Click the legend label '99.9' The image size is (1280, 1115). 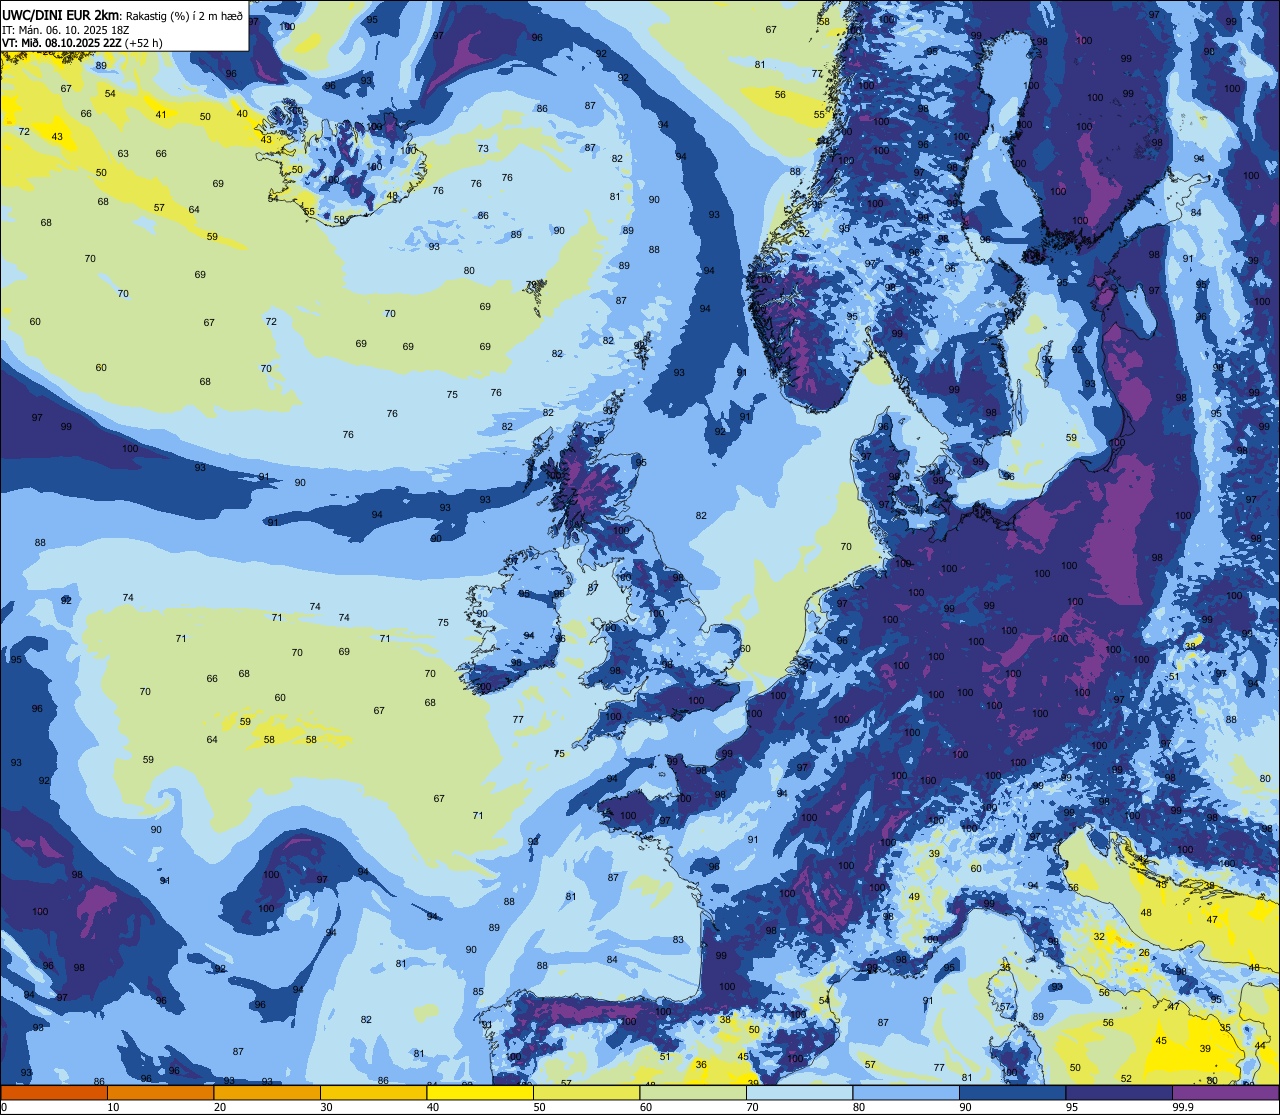click(1183, 1107)
